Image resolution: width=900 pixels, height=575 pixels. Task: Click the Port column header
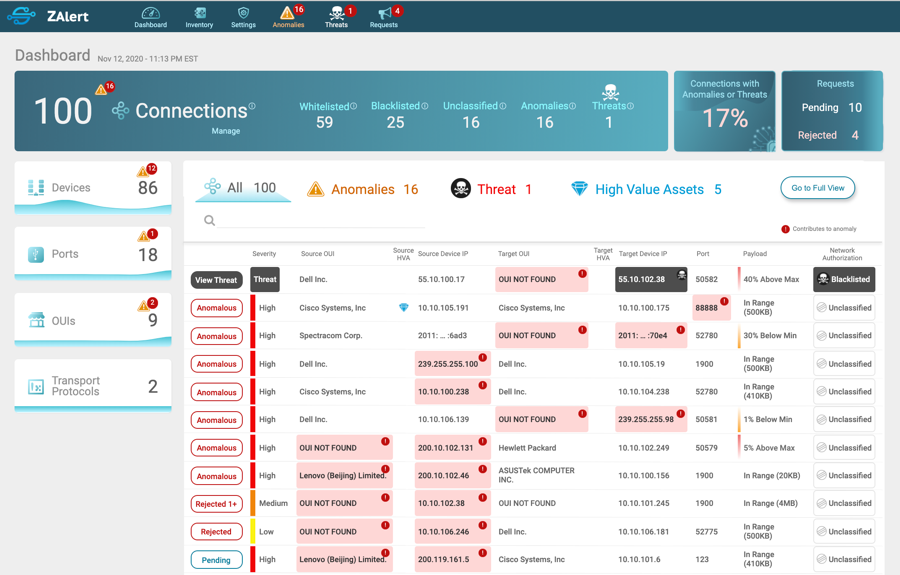pyautogui.click(x=703, y=254)
